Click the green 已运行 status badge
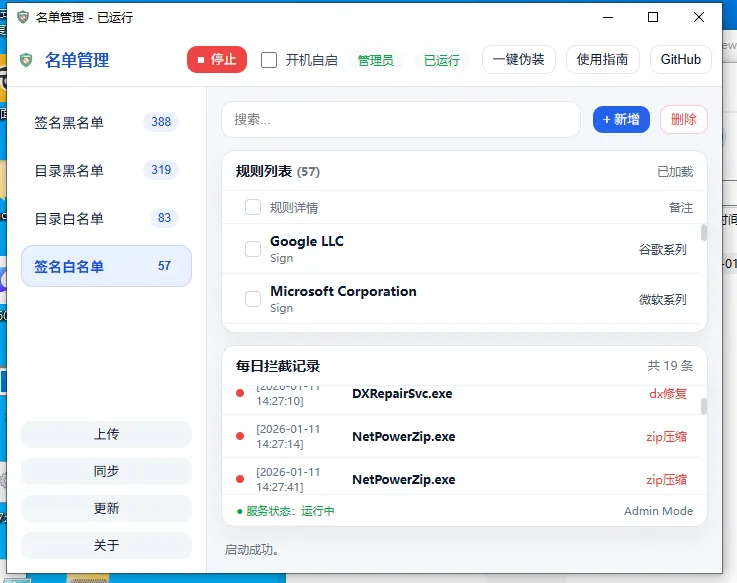The height and width of the screenshot is (583, 737). point(441,60)
